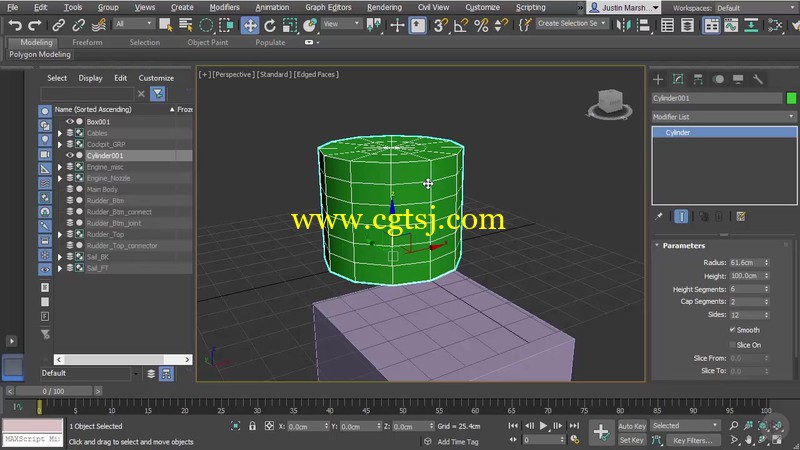
Task: Activate the Select and Rotate tool
Action: tap(270, 25)
